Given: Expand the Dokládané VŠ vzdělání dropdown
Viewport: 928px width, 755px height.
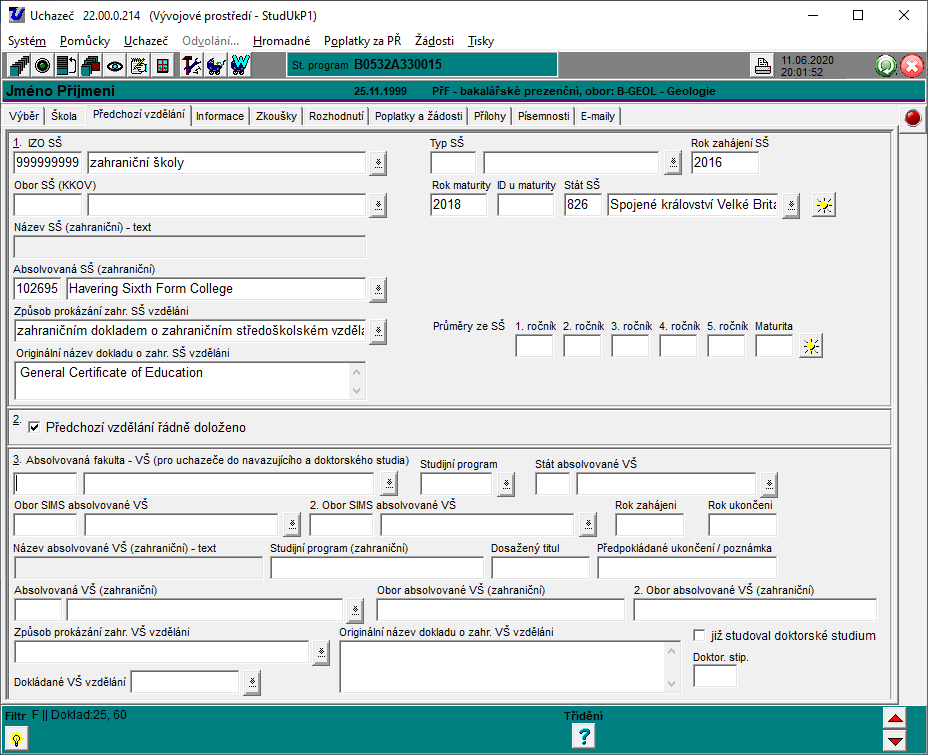Looking at the screenshot, I should [x=252, y=682].
